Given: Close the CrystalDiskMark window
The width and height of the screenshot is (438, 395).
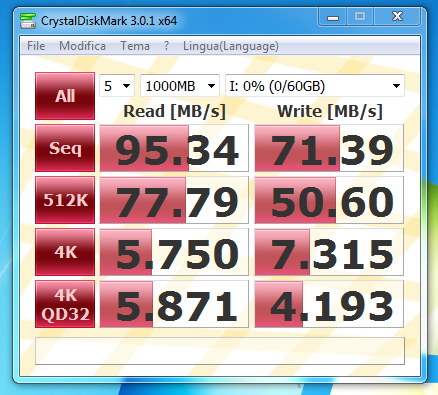Looking at the screenshot, I should 397,17.
